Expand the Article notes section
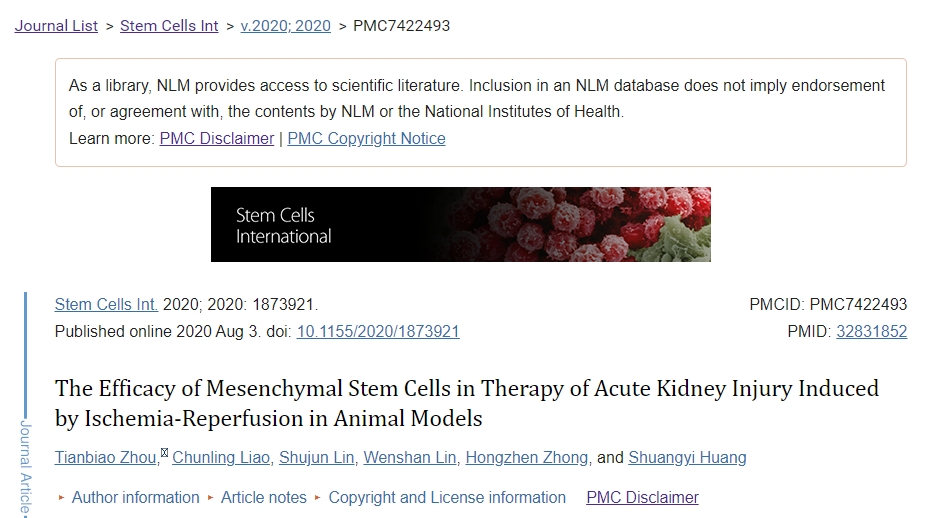 click(264, 497)
